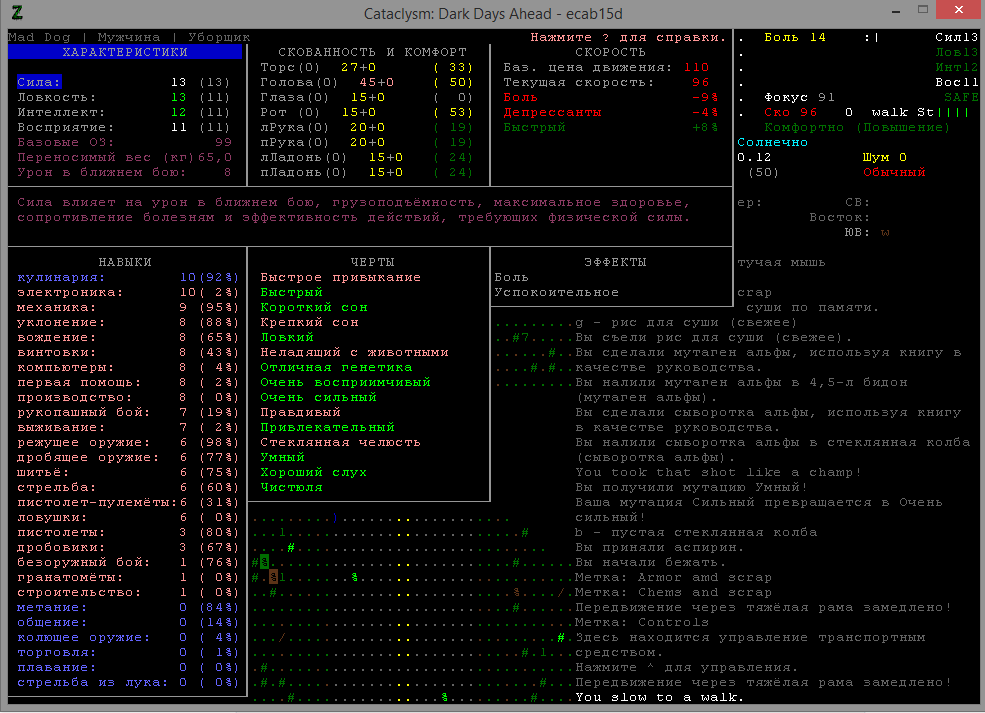Viewport: 985px width, 713px height.
Task: Click the Отличная генетика trait
Action: [336, 367]
